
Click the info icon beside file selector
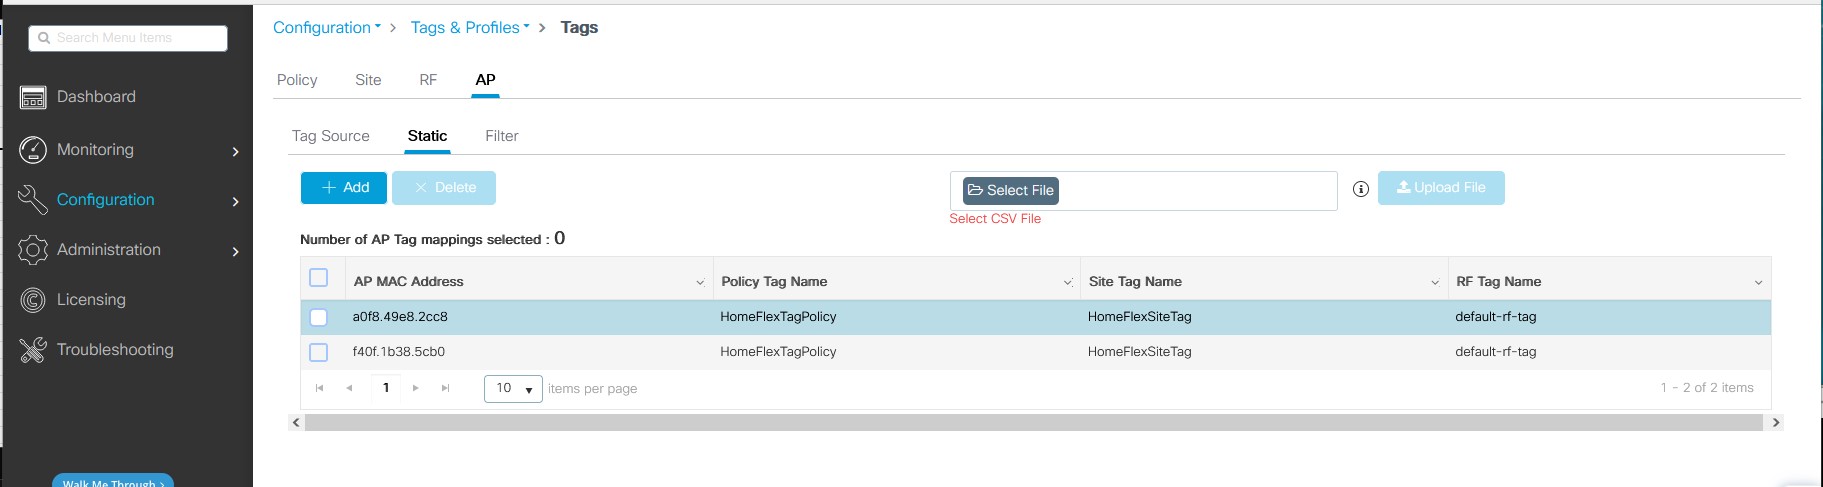(1360, 189)
